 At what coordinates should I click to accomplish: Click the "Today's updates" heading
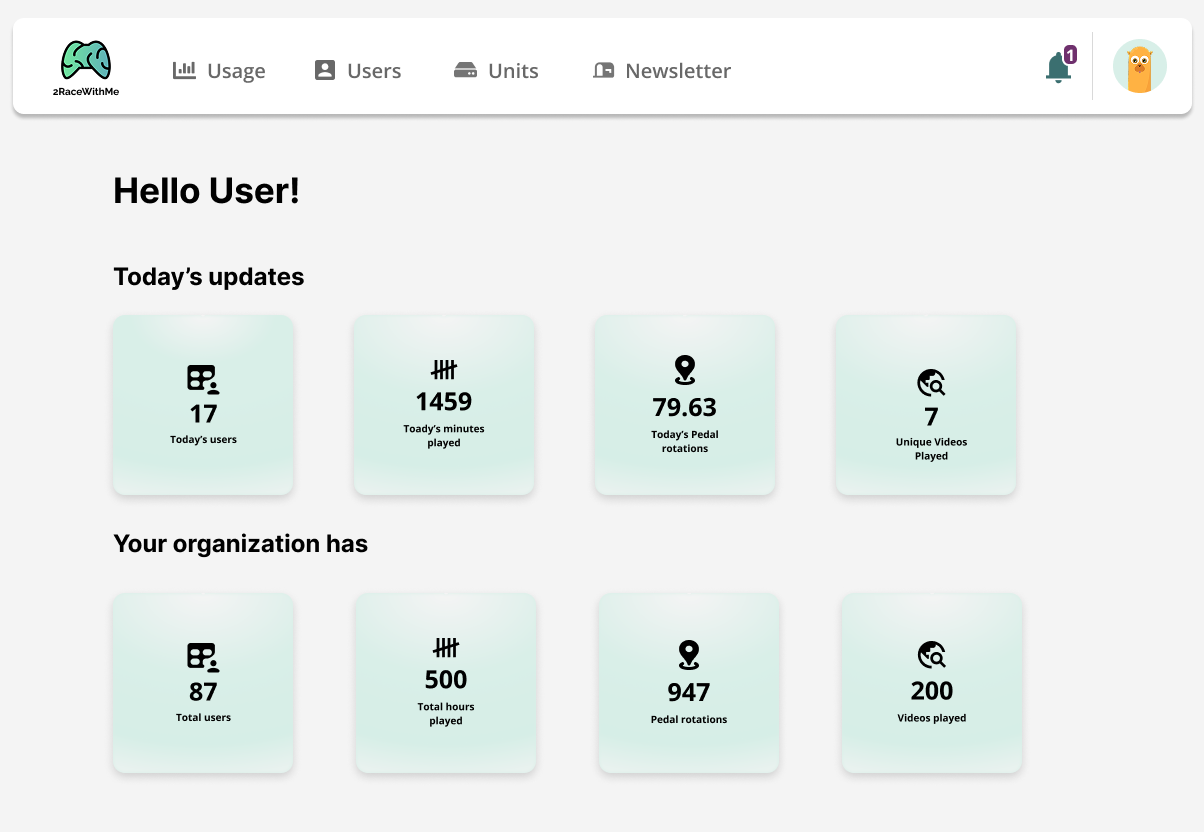pos(209,276)
